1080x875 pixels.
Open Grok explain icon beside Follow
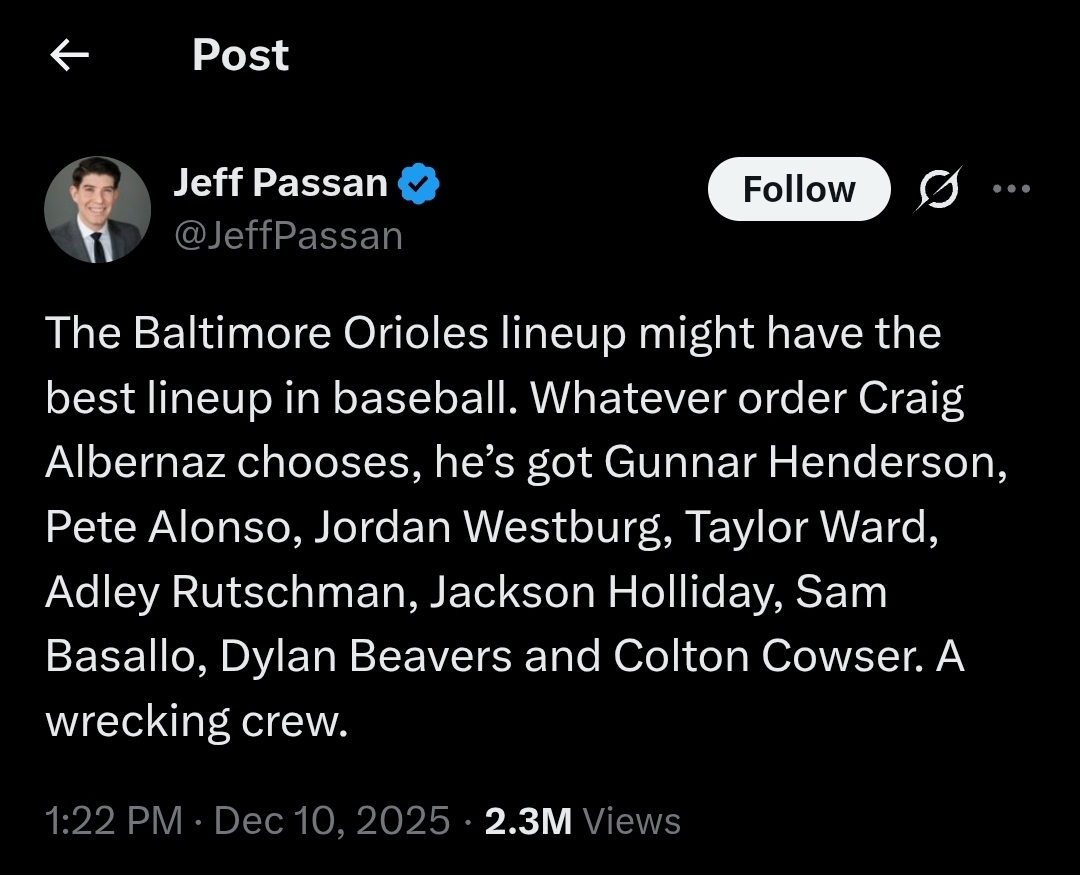click(x=937, y=189)
